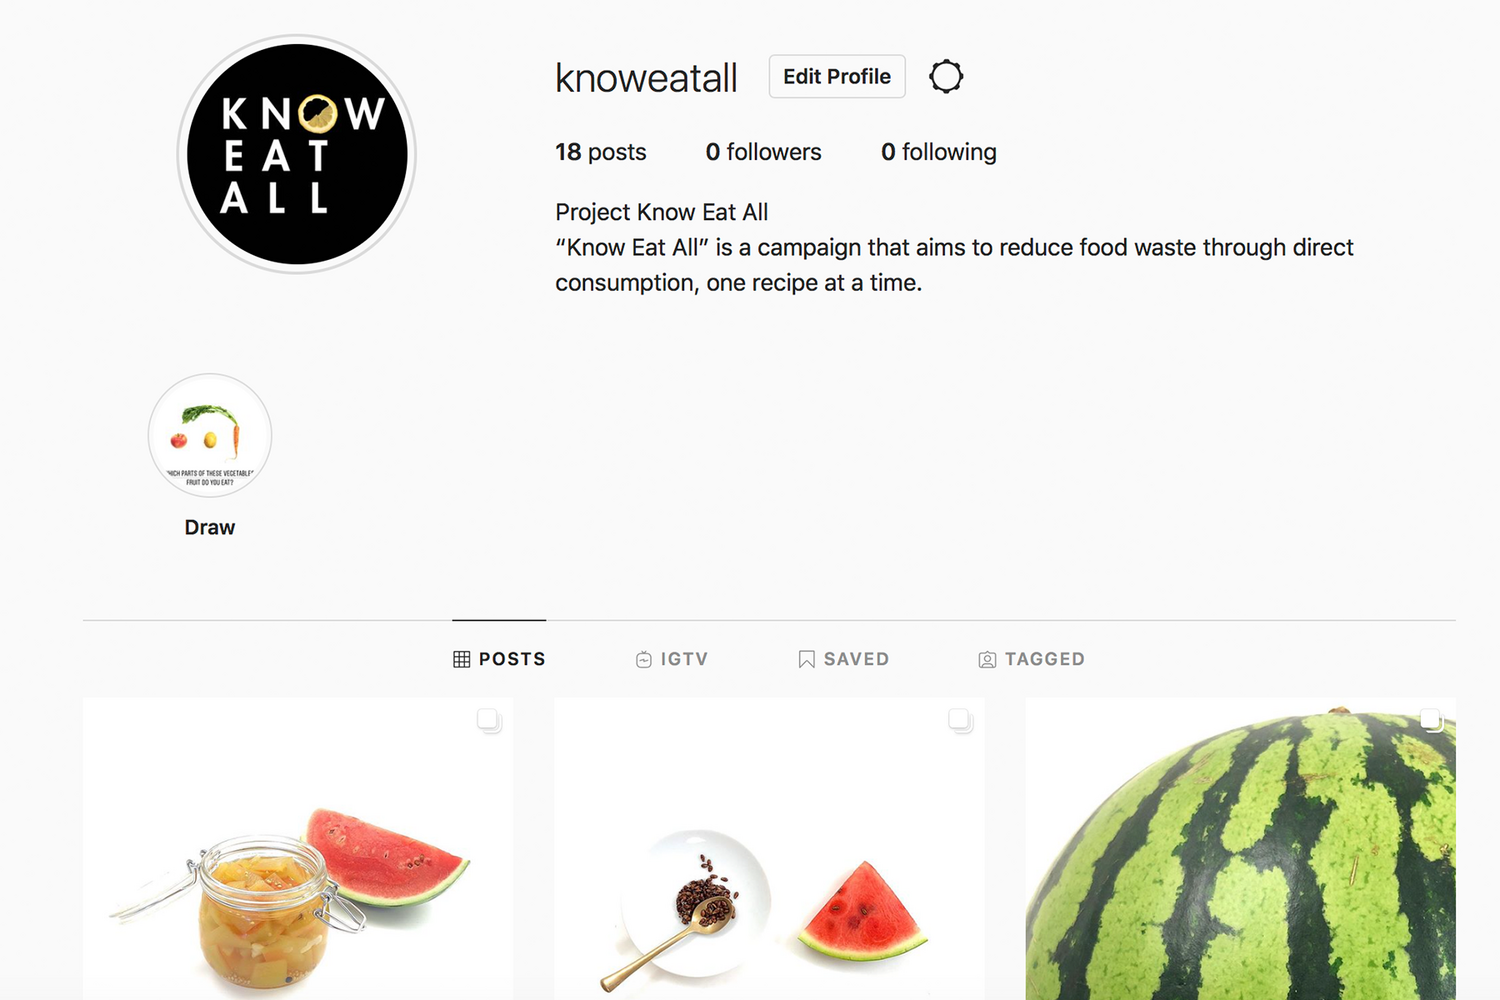Click the carousel icon on the watermelon jar post
This screenshot has width=1500, height=1000.
click(x=489, y=720)
